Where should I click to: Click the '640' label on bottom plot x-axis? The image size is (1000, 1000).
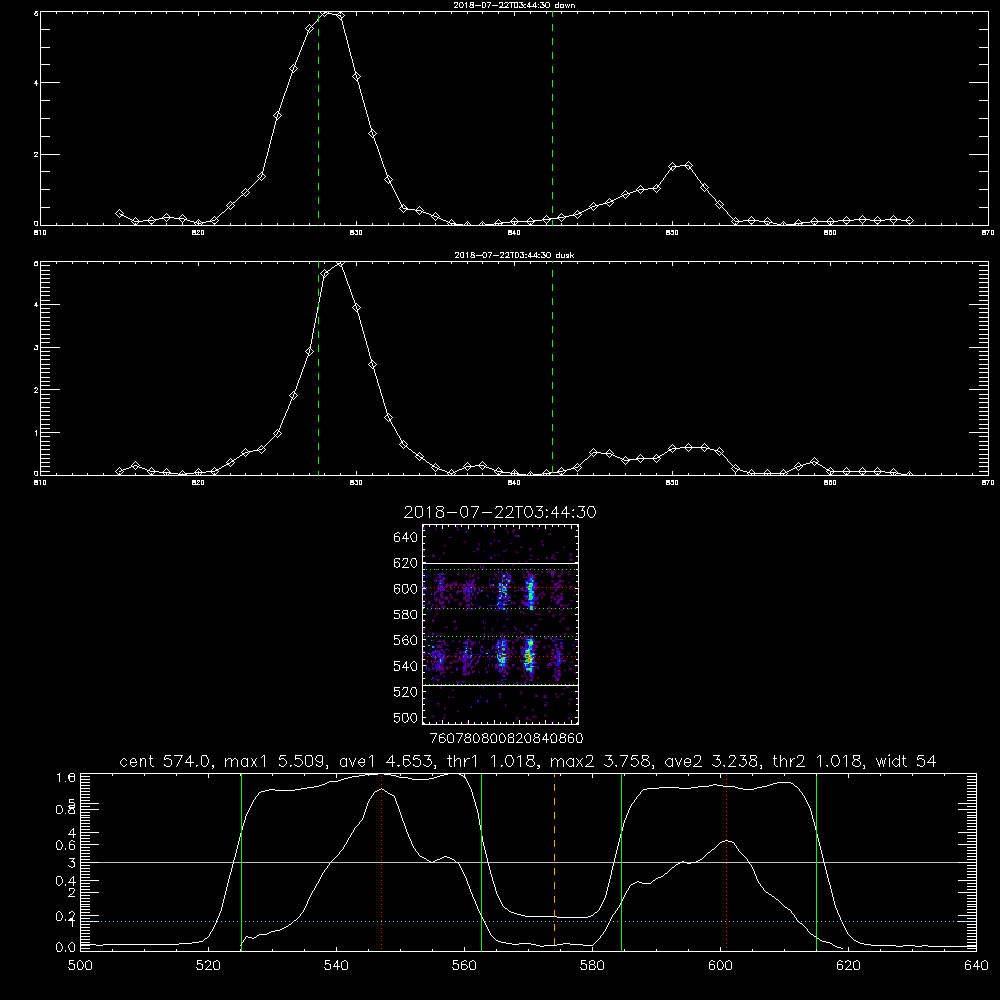[976, 966]
